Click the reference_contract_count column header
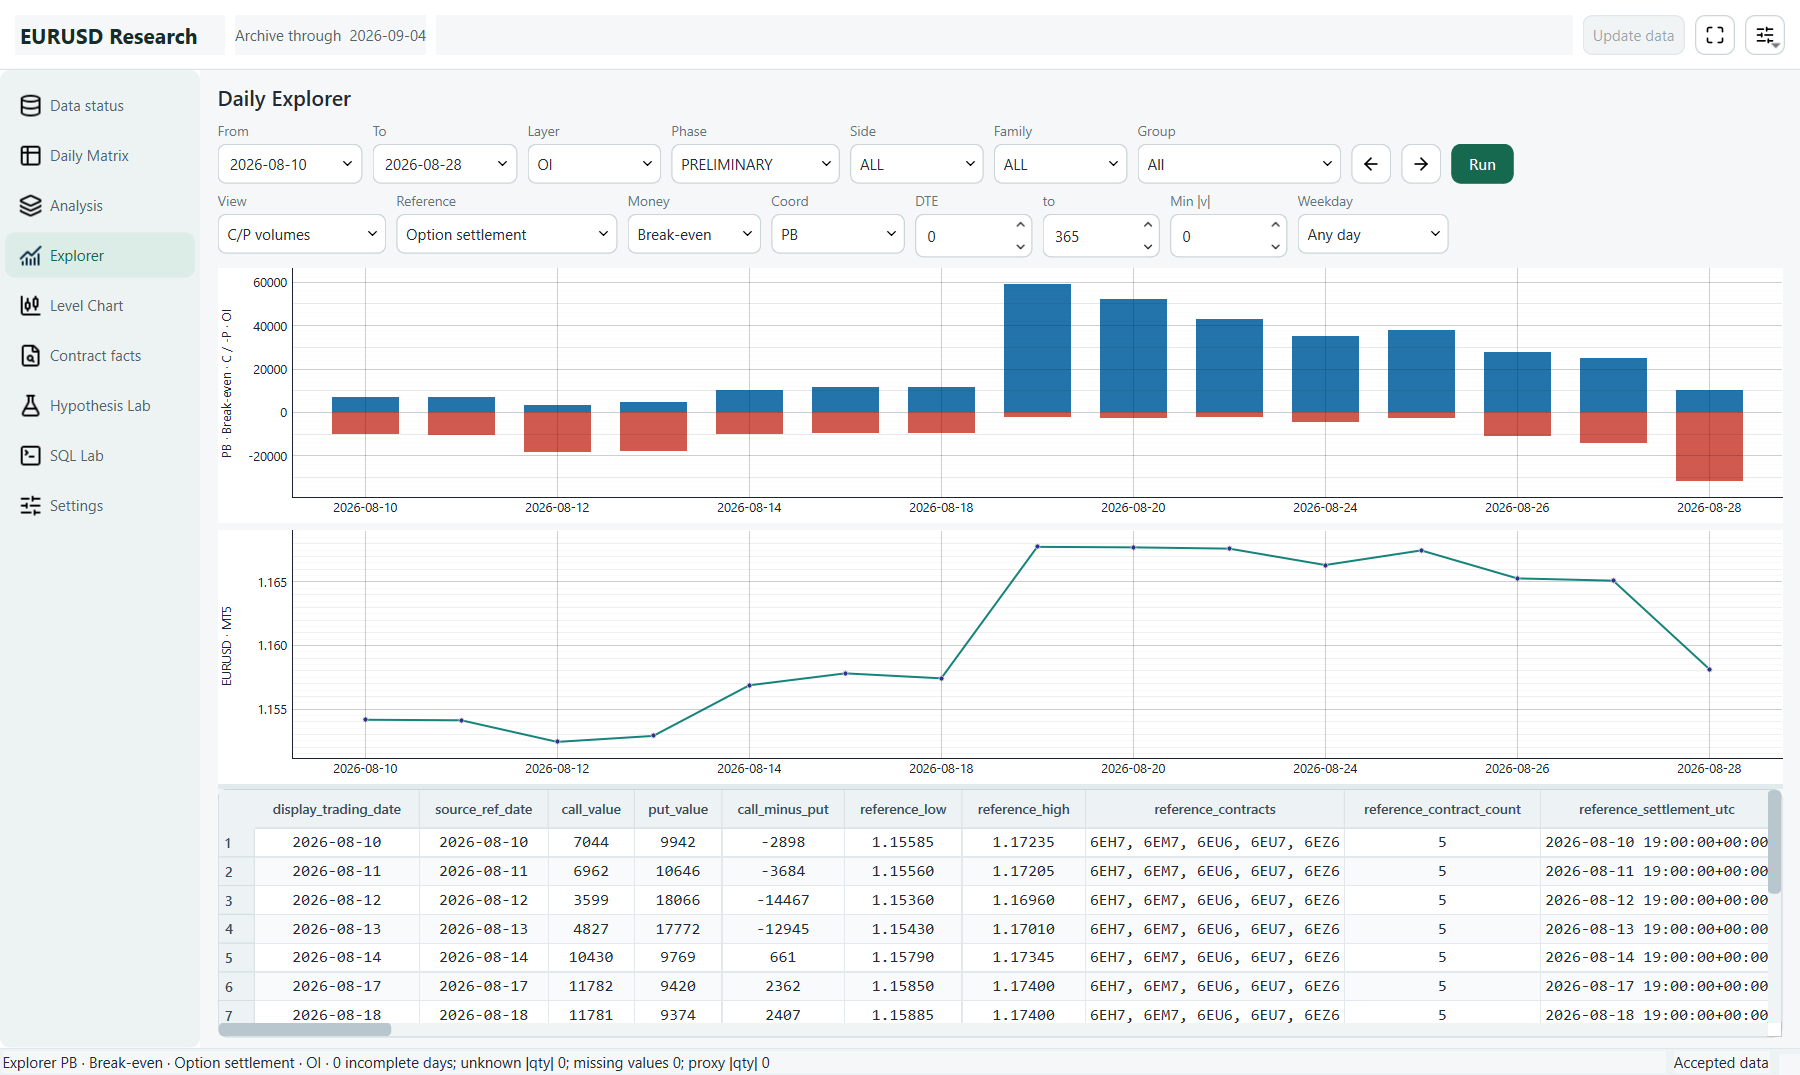 tap(1442, 809)
